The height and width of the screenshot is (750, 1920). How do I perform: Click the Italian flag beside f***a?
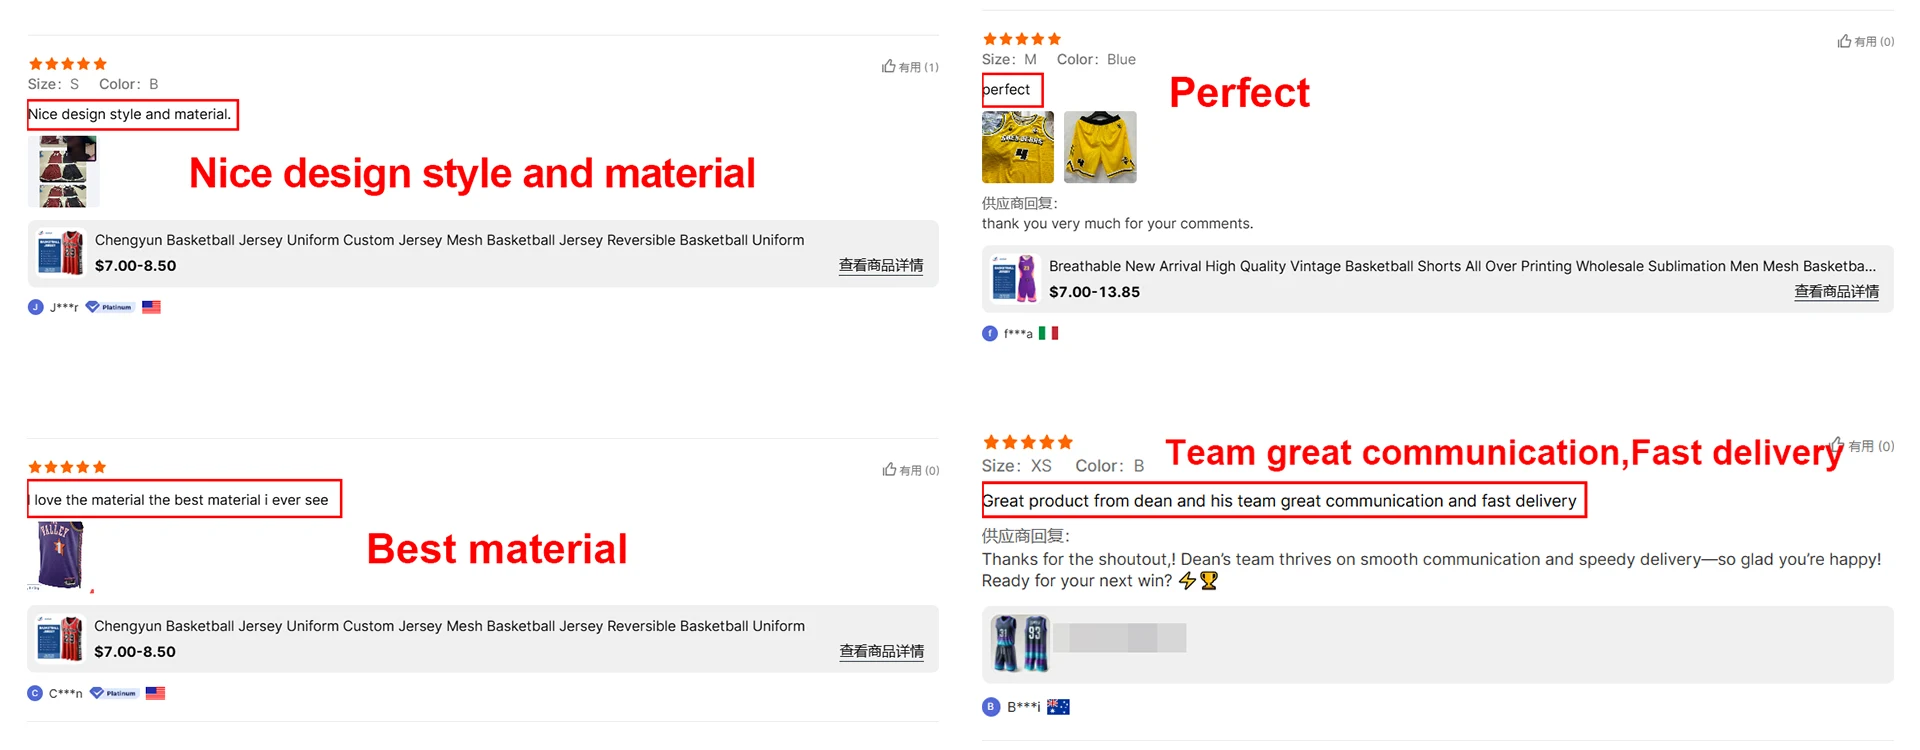1048,333
